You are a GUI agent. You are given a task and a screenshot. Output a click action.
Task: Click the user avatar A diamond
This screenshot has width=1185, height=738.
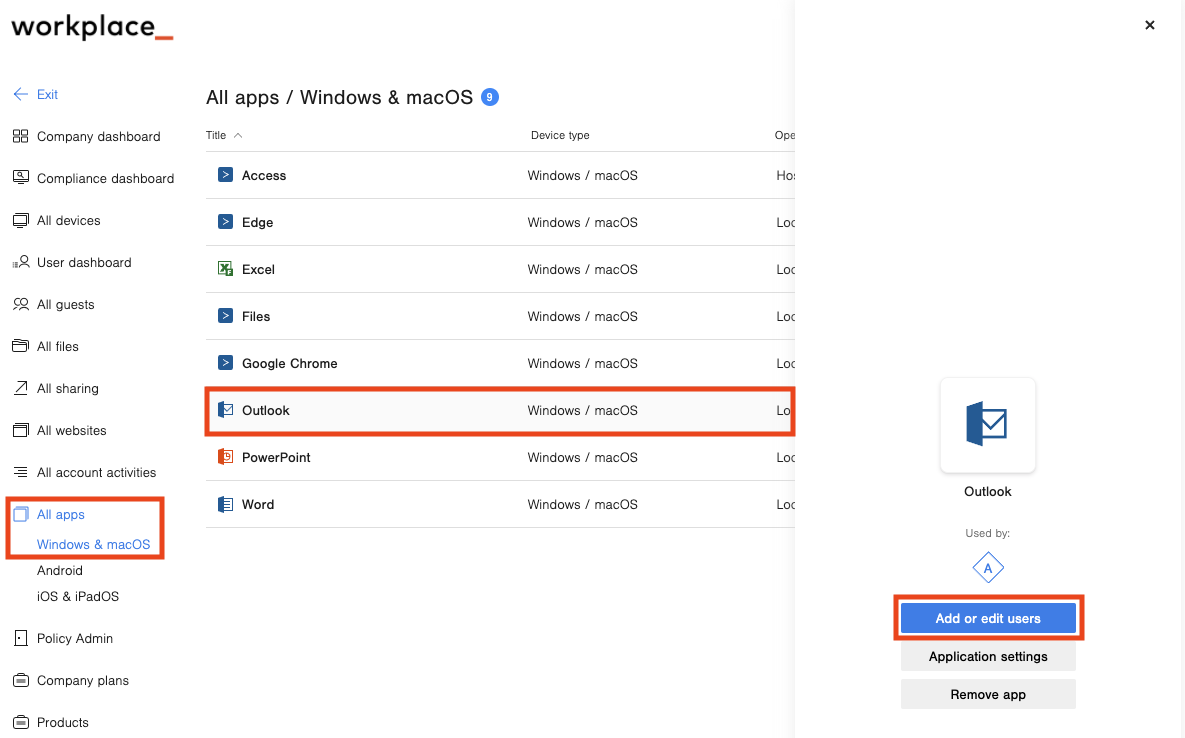(x=988, y=568)
